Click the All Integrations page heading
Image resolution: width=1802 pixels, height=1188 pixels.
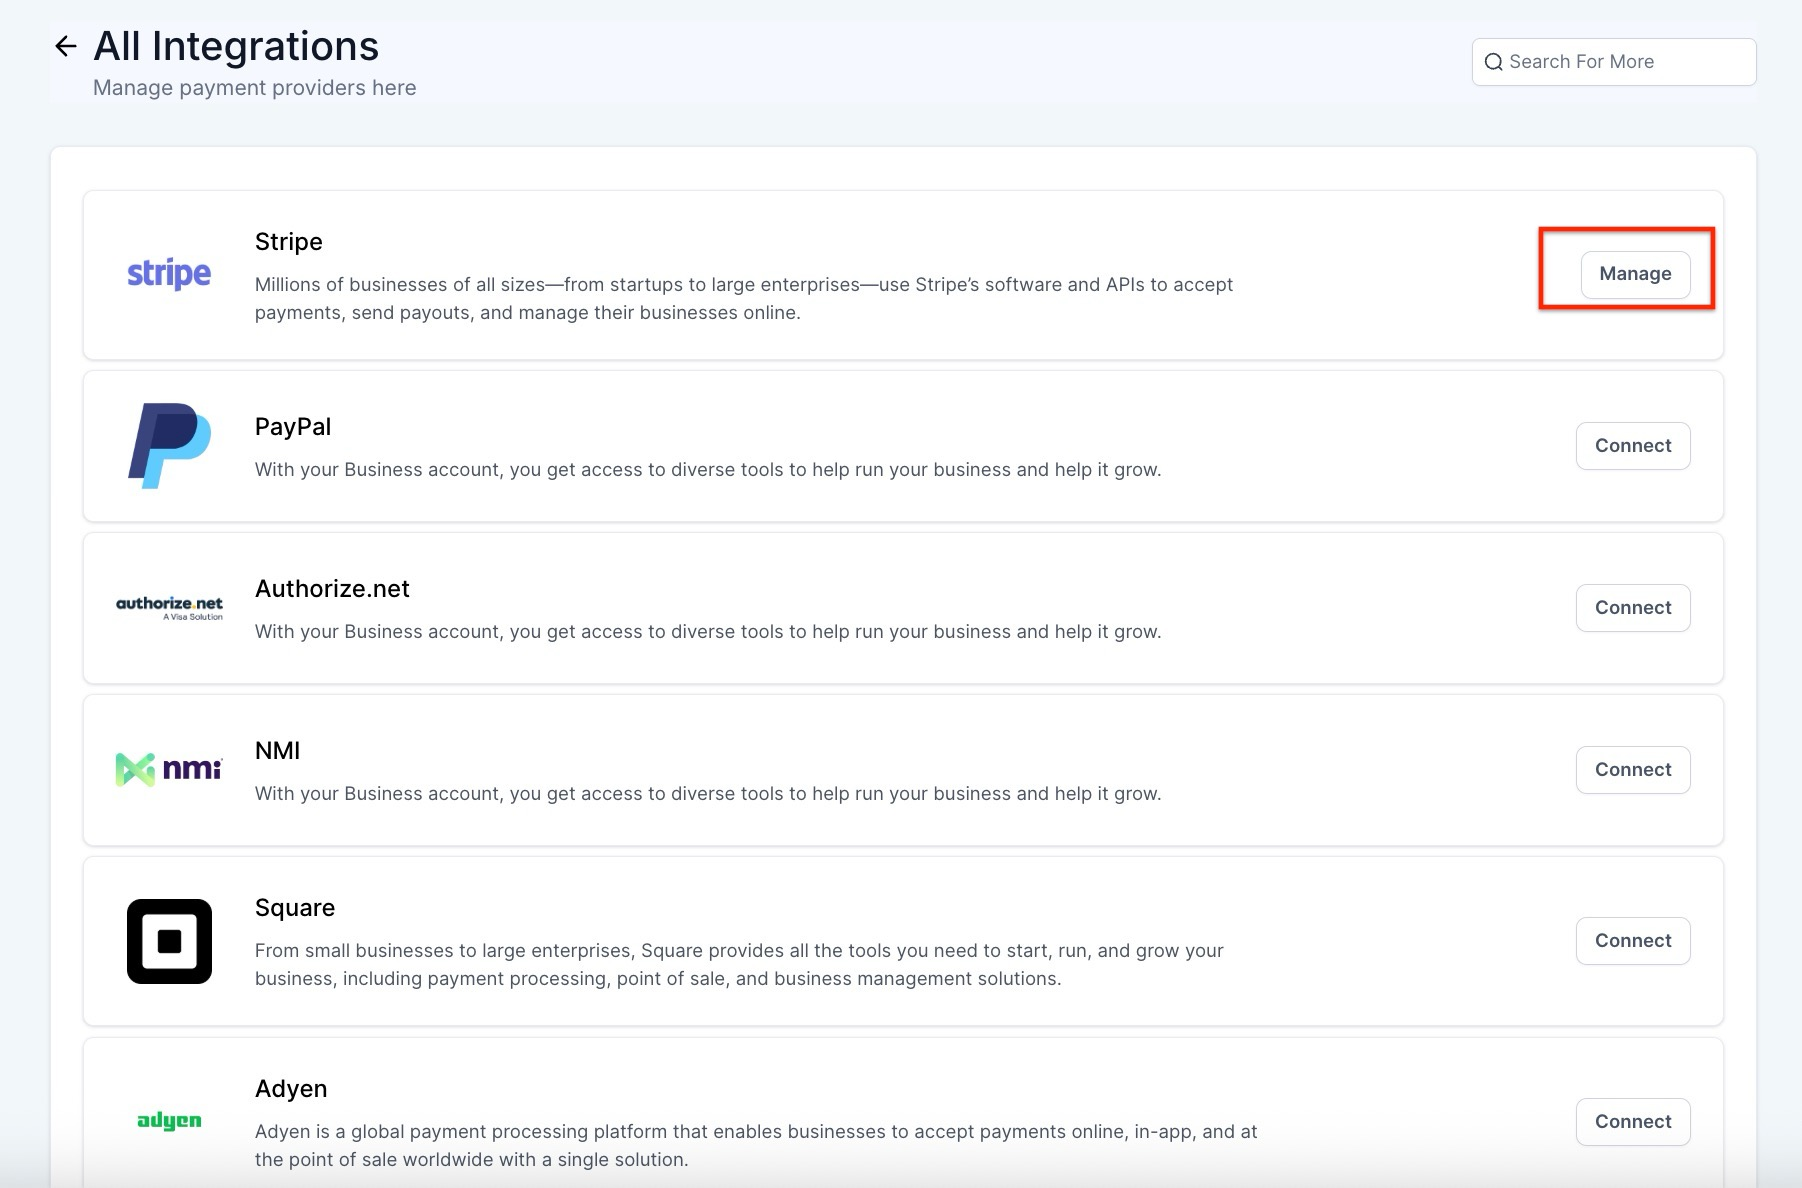coord(236,46)
